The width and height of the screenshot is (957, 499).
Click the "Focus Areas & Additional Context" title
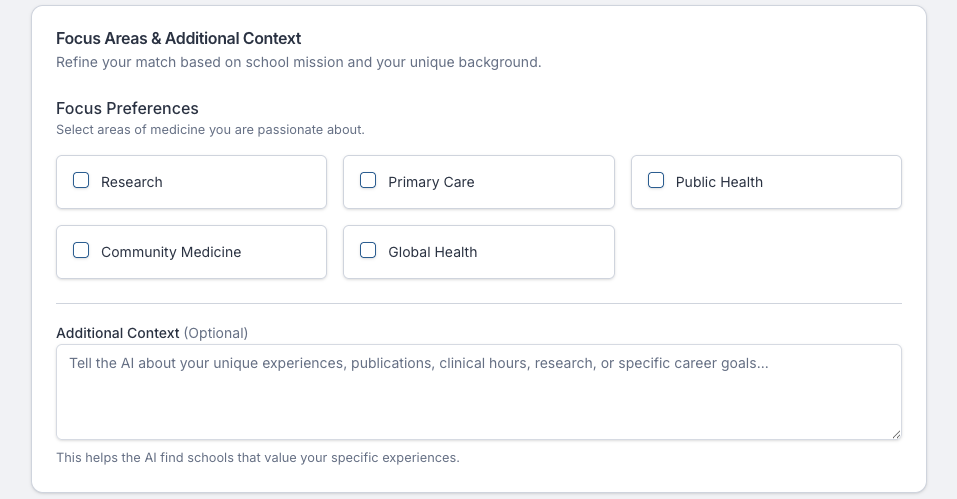178,39
